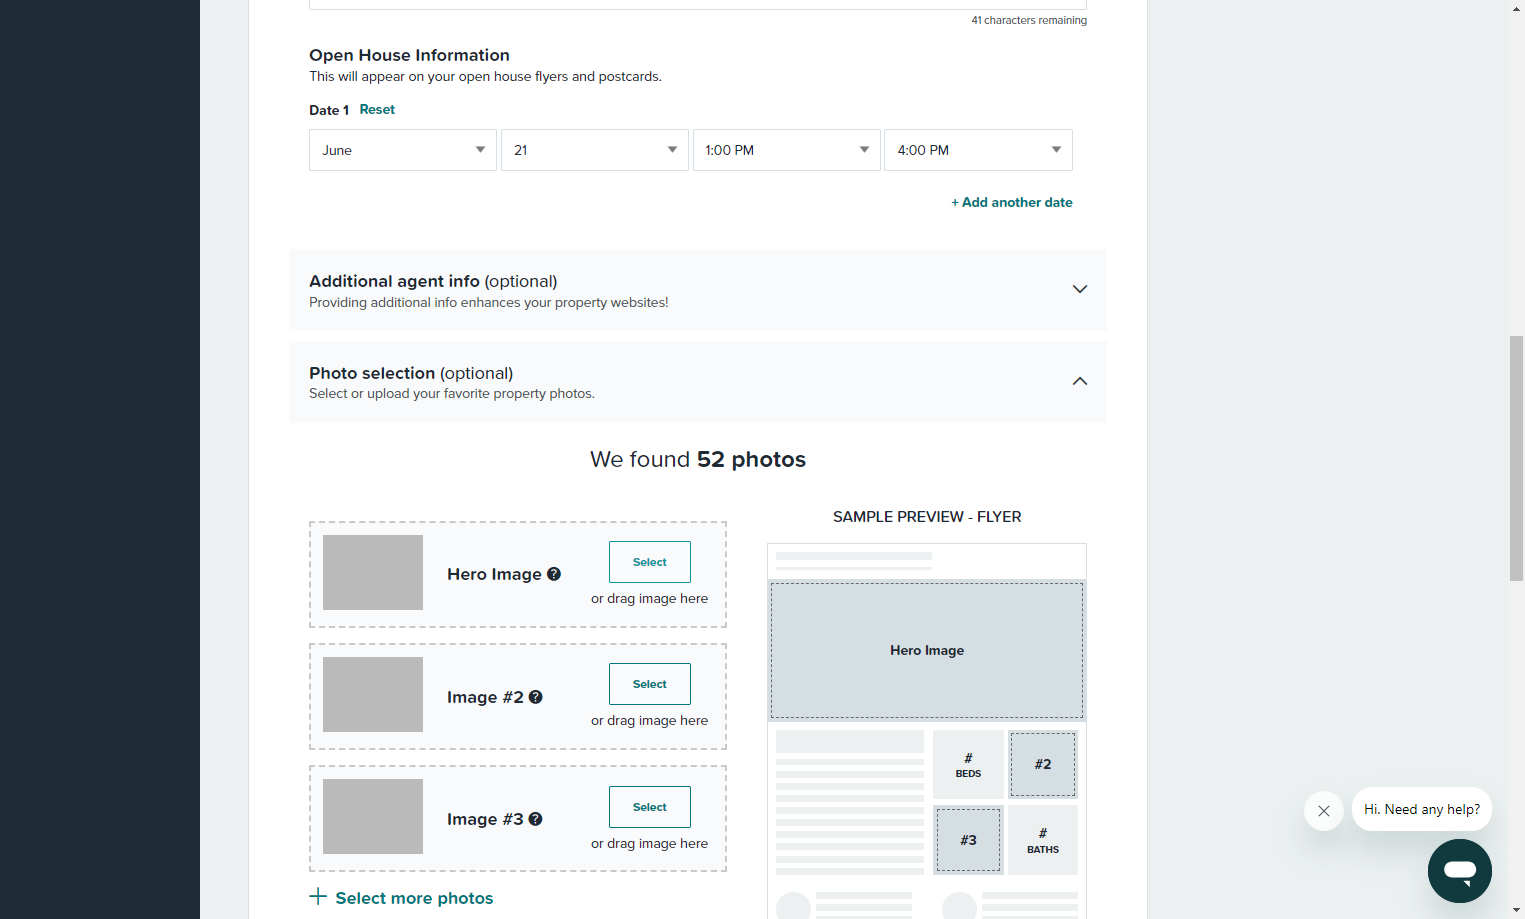Click Reset link next to Date 1
Image resolution: width=1525 pixels, height=919 pixels.
(x=377, y=110)
